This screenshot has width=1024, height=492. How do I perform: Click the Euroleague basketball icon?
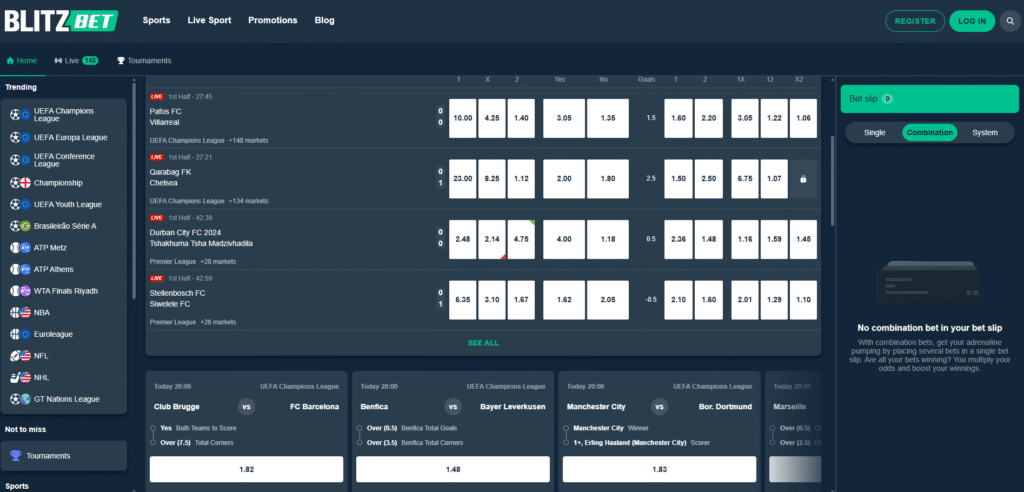tap(21, 334)
